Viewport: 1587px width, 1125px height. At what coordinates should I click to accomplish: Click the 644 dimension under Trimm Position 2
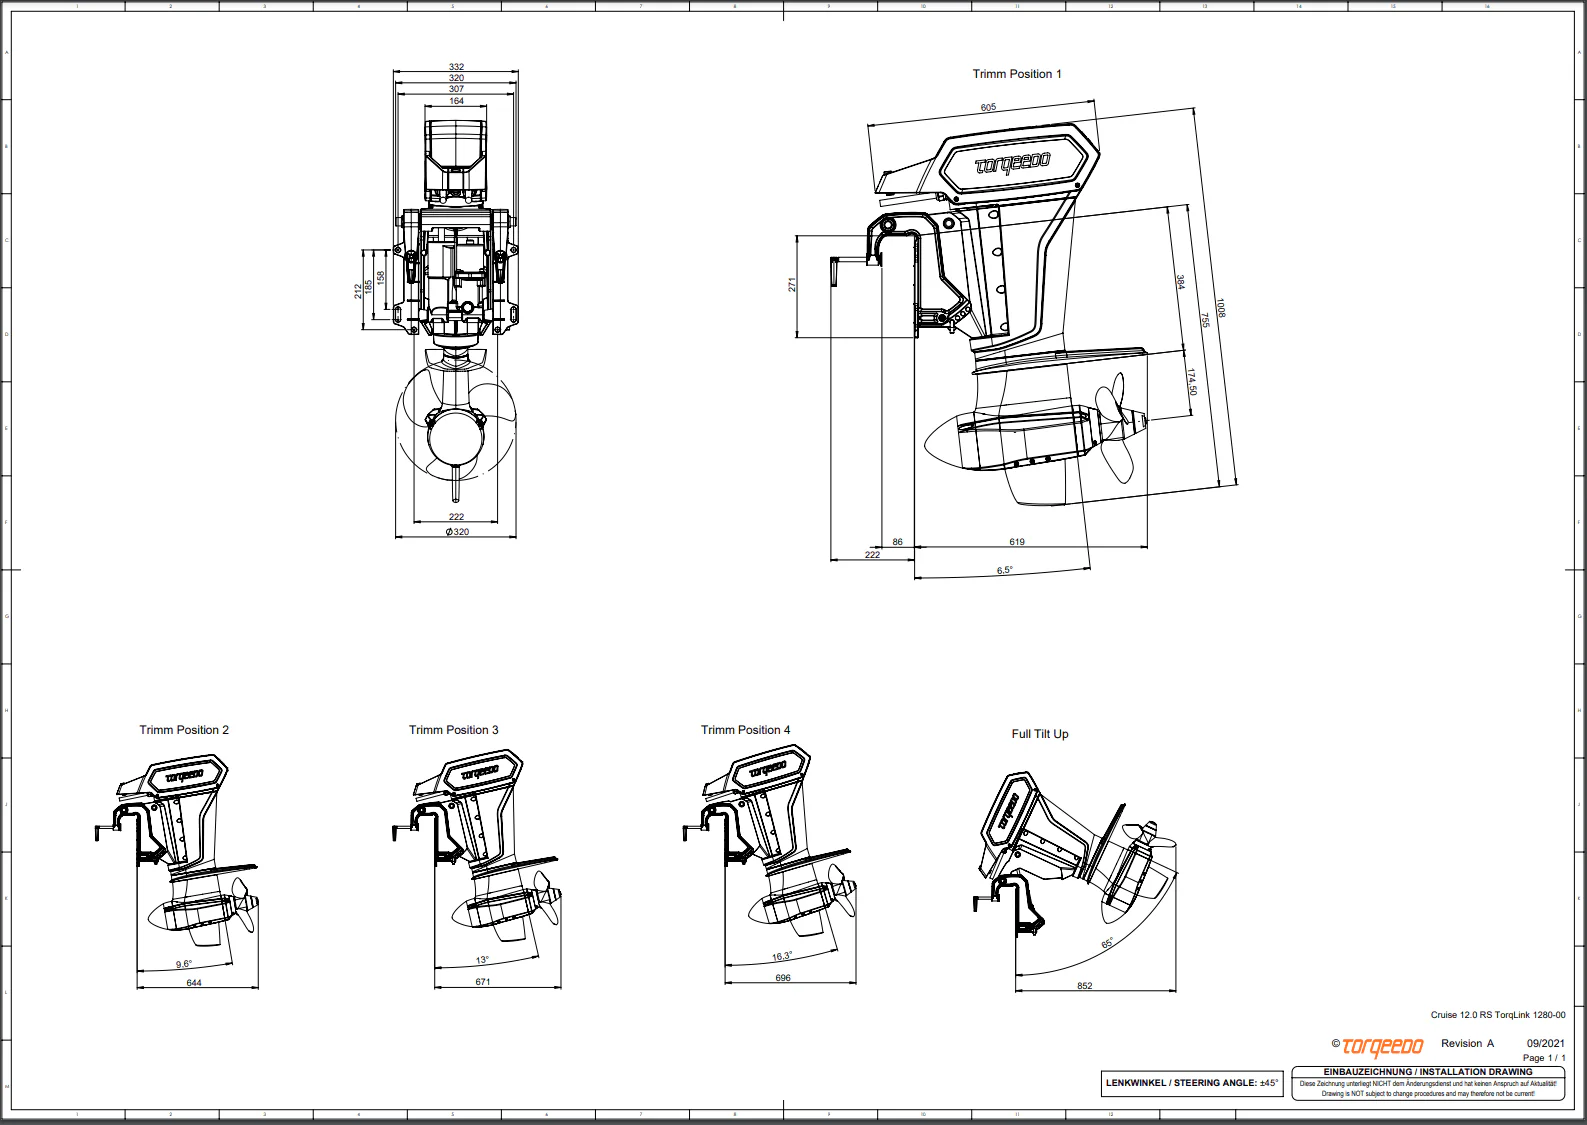194,983
